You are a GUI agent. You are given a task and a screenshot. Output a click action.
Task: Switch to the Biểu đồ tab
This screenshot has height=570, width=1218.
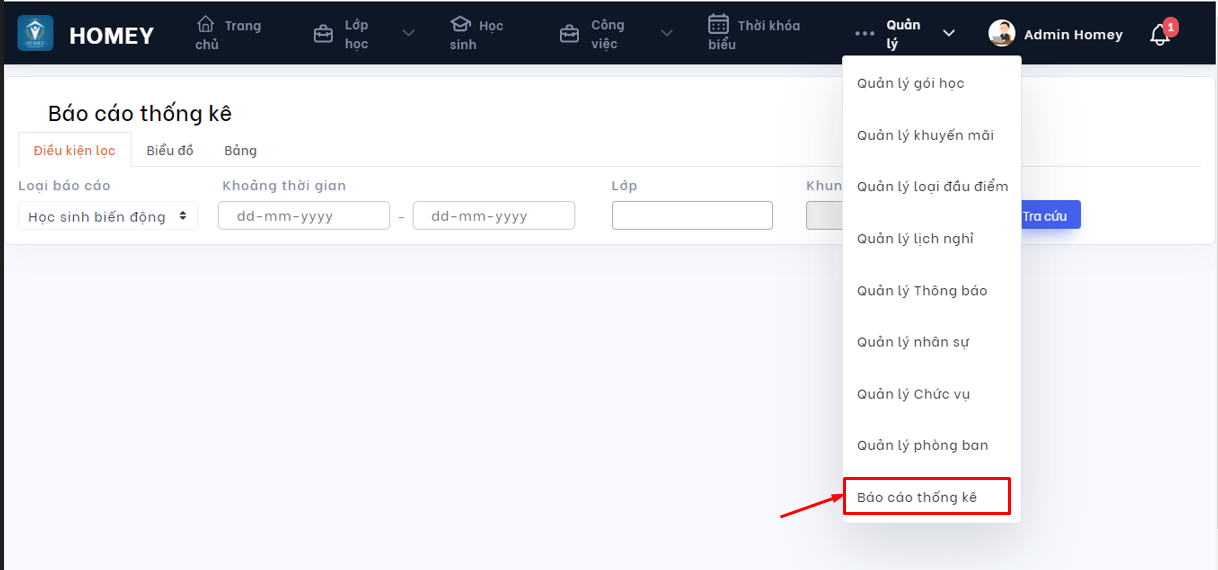(x=170, y=150)
